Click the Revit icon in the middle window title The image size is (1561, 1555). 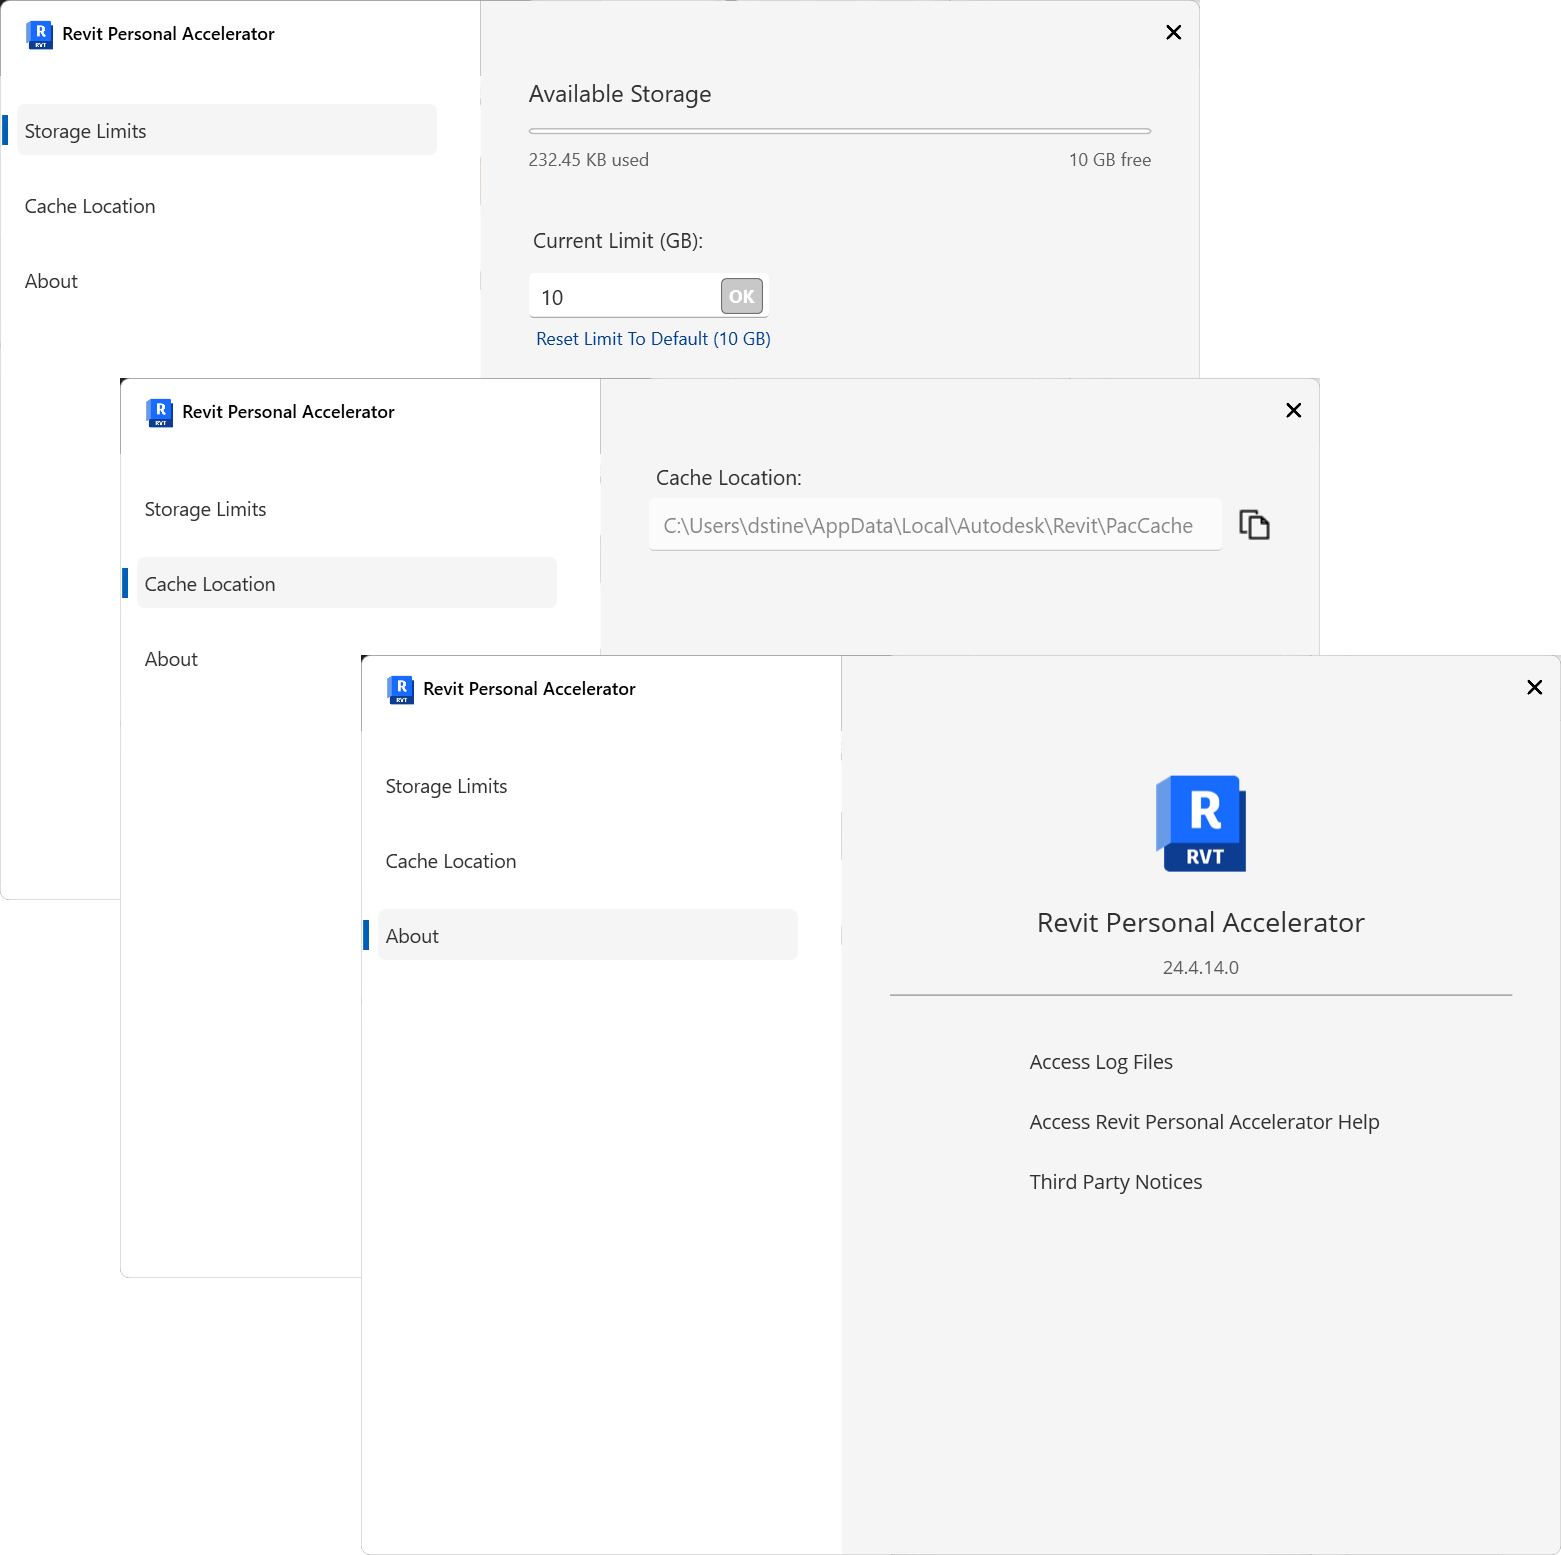point(160,412)
